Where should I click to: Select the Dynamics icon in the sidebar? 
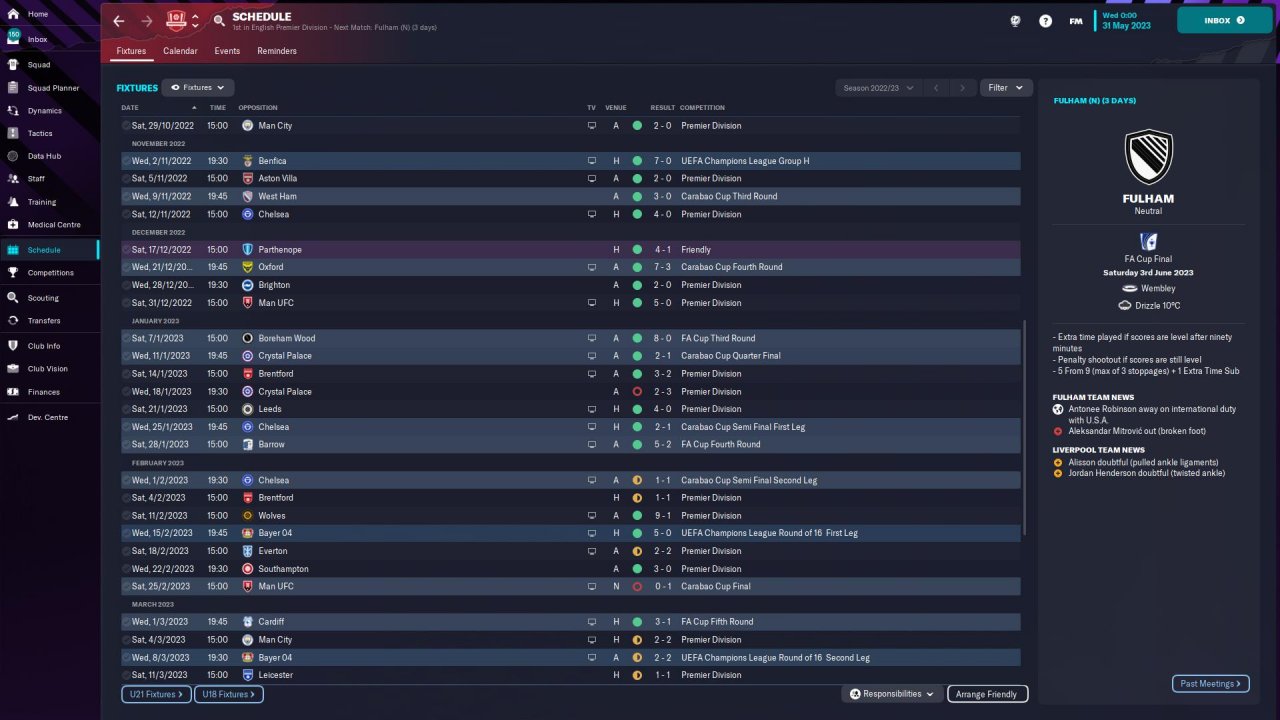(x=13, y=111)
